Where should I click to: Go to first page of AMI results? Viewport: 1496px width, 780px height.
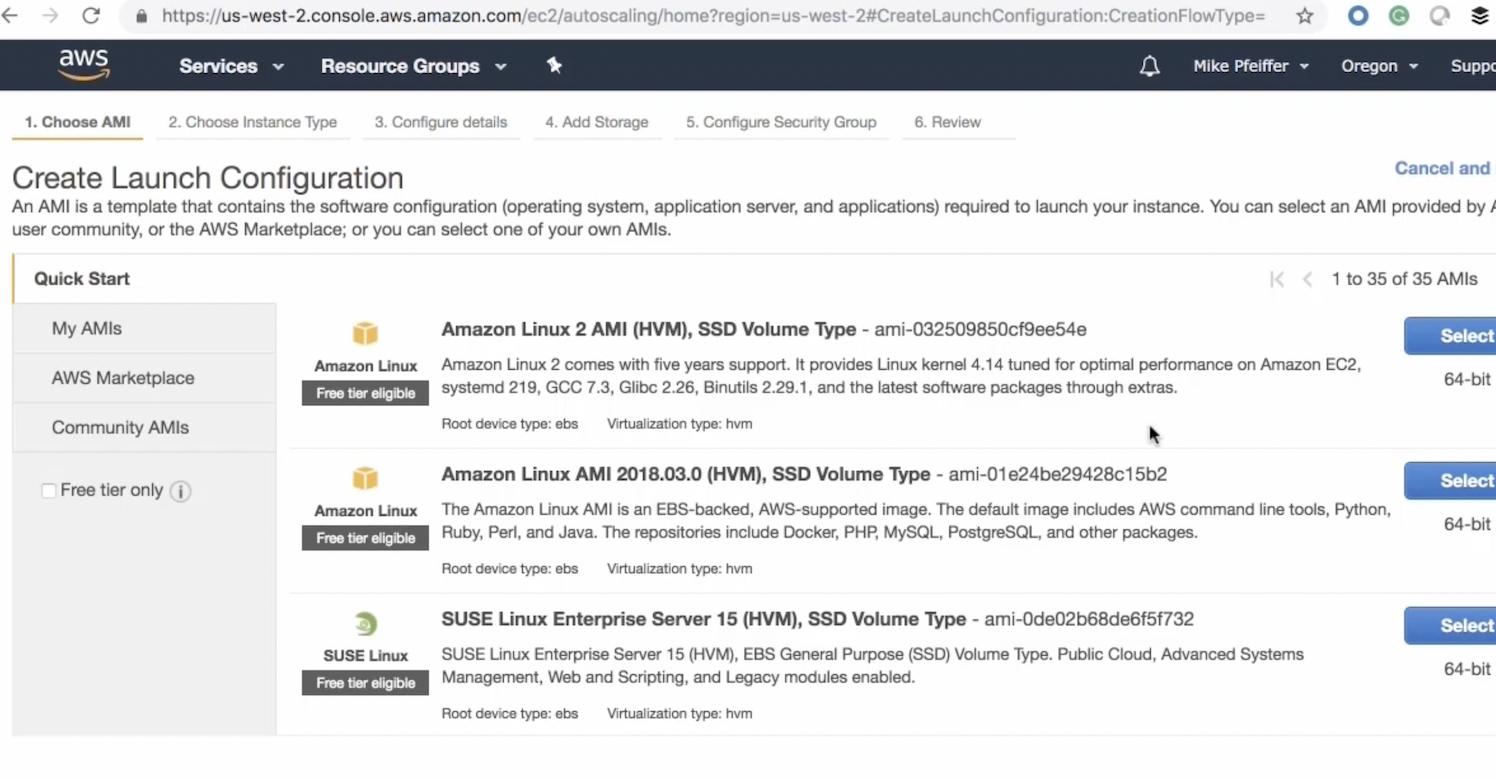pos(1277,279)
